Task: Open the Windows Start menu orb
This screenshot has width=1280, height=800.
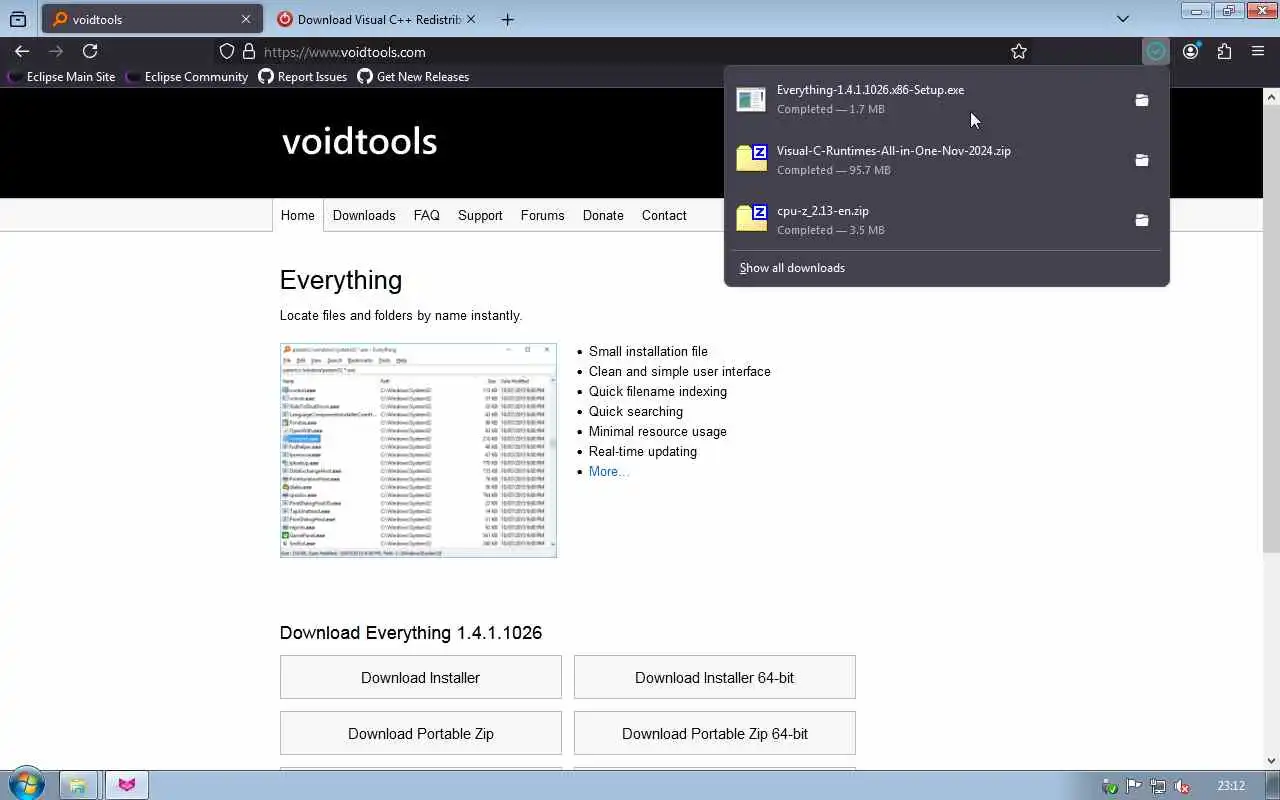Action: click(x=27, y=785)
